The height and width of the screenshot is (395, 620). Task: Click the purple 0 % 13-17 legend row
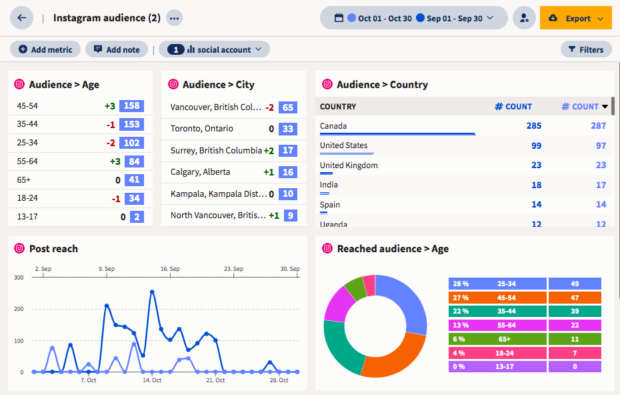525,367
